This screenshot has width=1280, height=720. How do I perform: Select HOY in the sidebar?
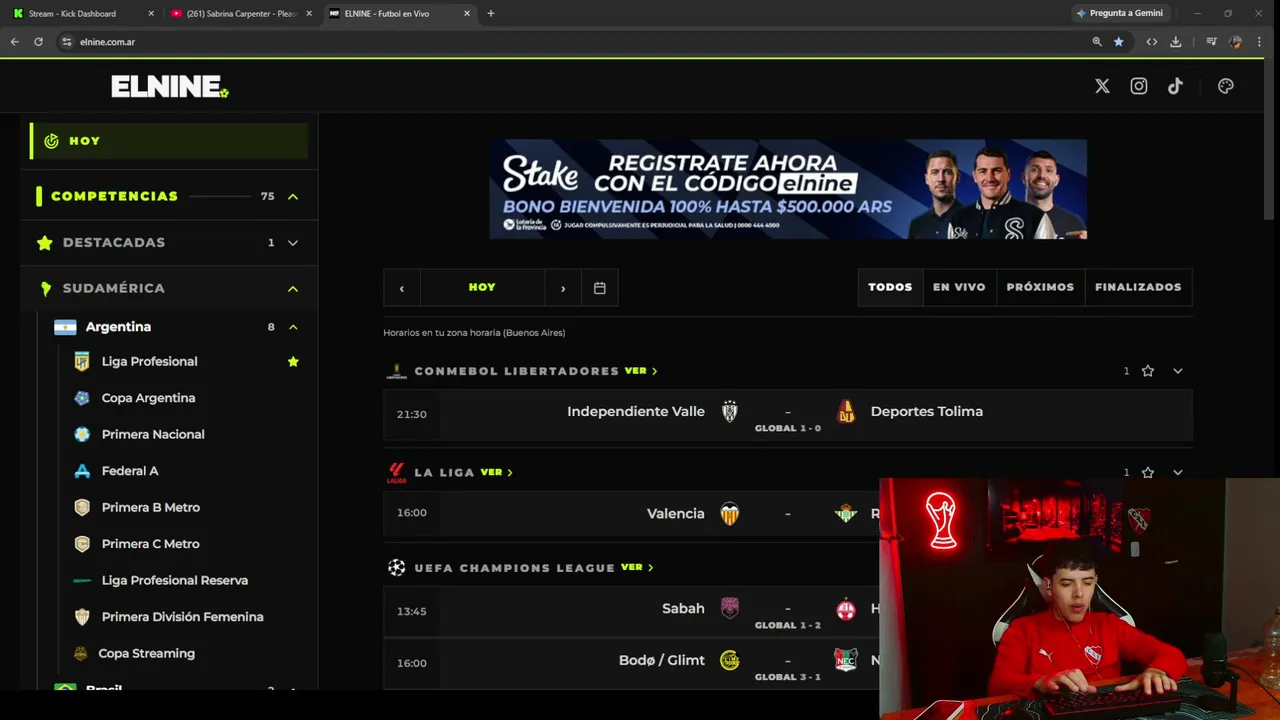pyautogui.click(x=169, y=141)
